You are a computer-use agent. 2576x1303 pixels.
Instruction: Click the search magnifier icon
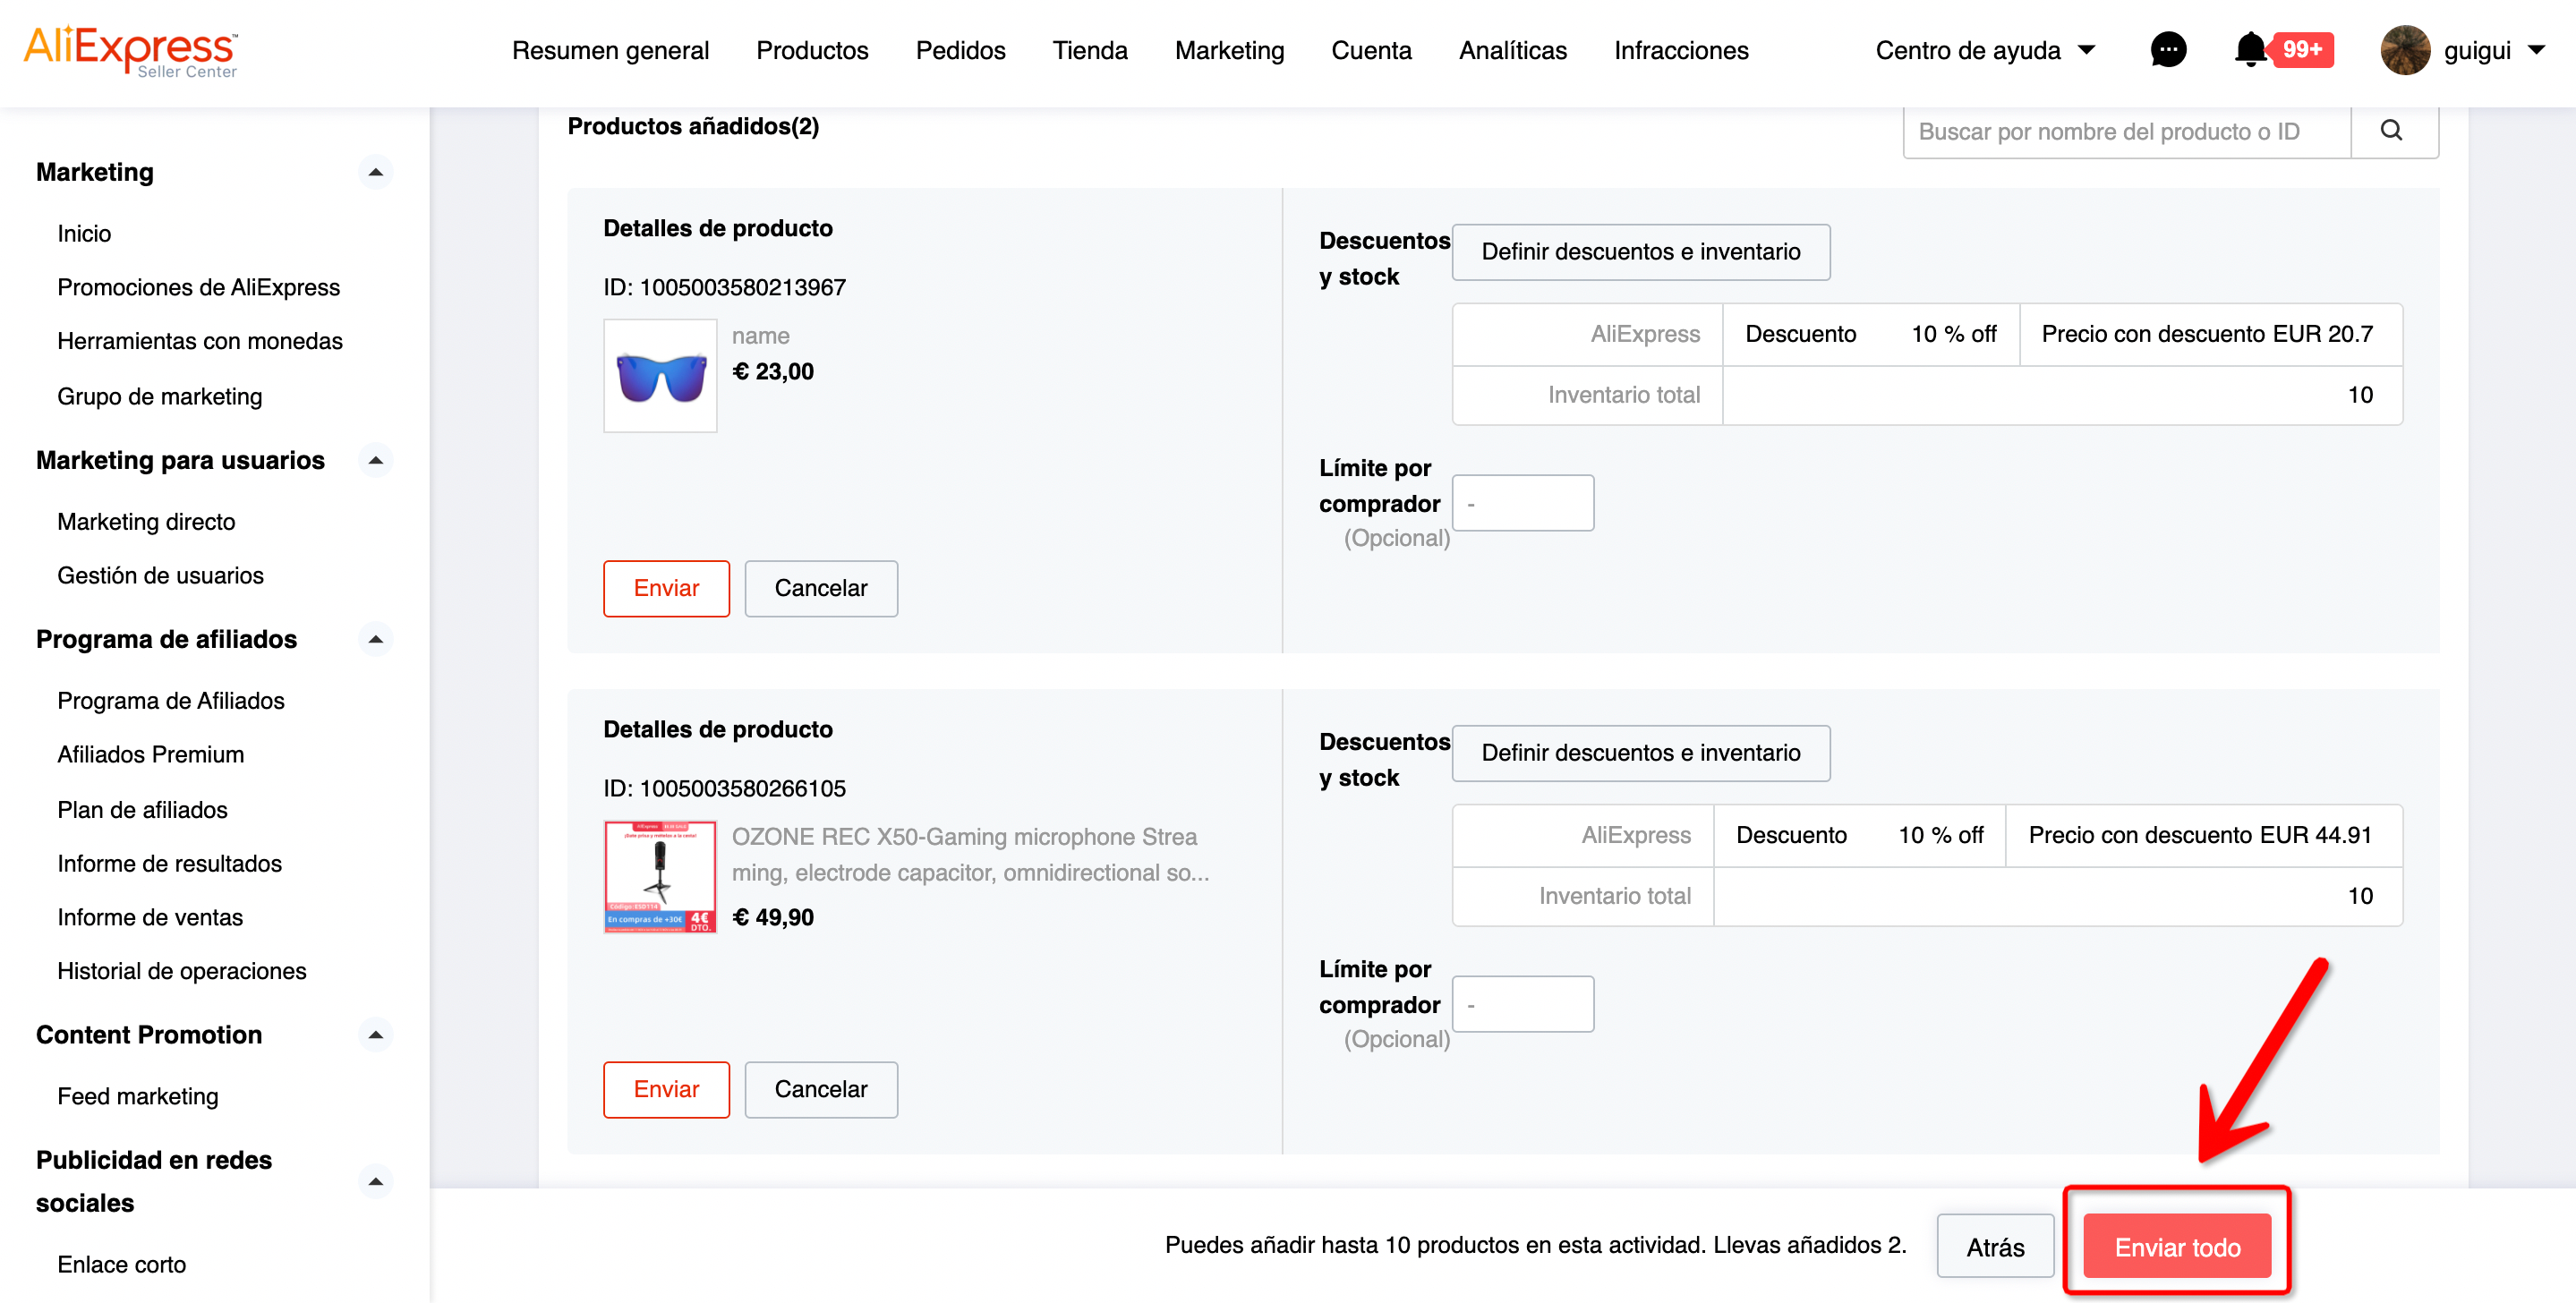click(x=2391, y=131)
